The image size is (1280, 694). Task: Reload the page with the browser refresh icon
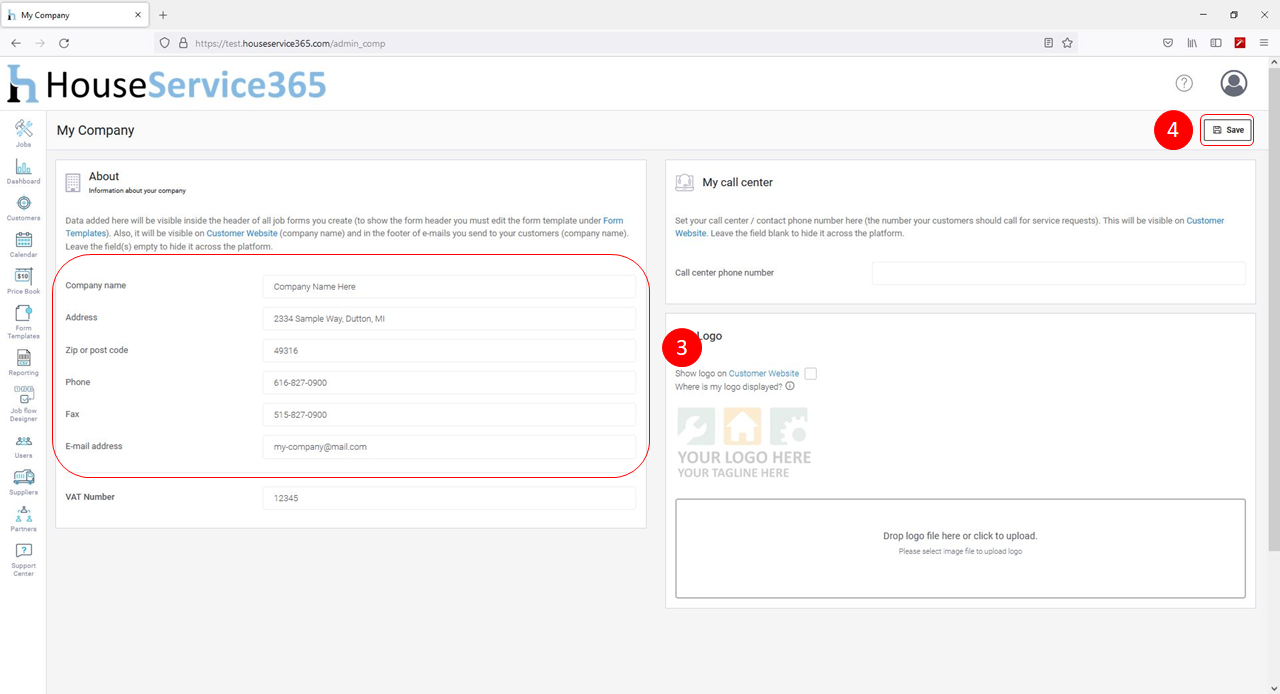point(64,43)
